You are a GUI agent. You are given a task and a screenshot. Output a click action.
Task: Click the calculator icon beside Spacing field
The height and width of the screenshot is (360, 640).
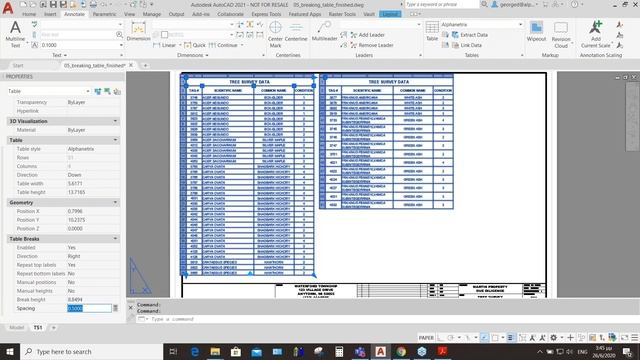click(116, 308)
